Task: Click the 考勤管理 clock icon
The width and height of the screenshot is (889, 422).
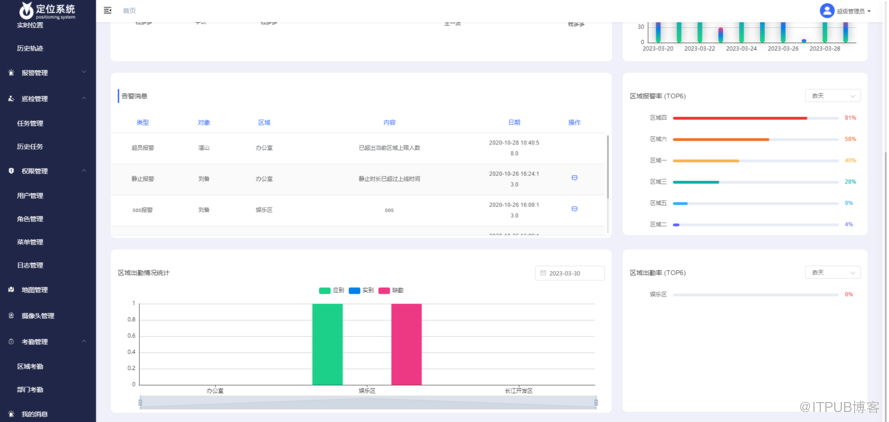Action: point(11,341)
